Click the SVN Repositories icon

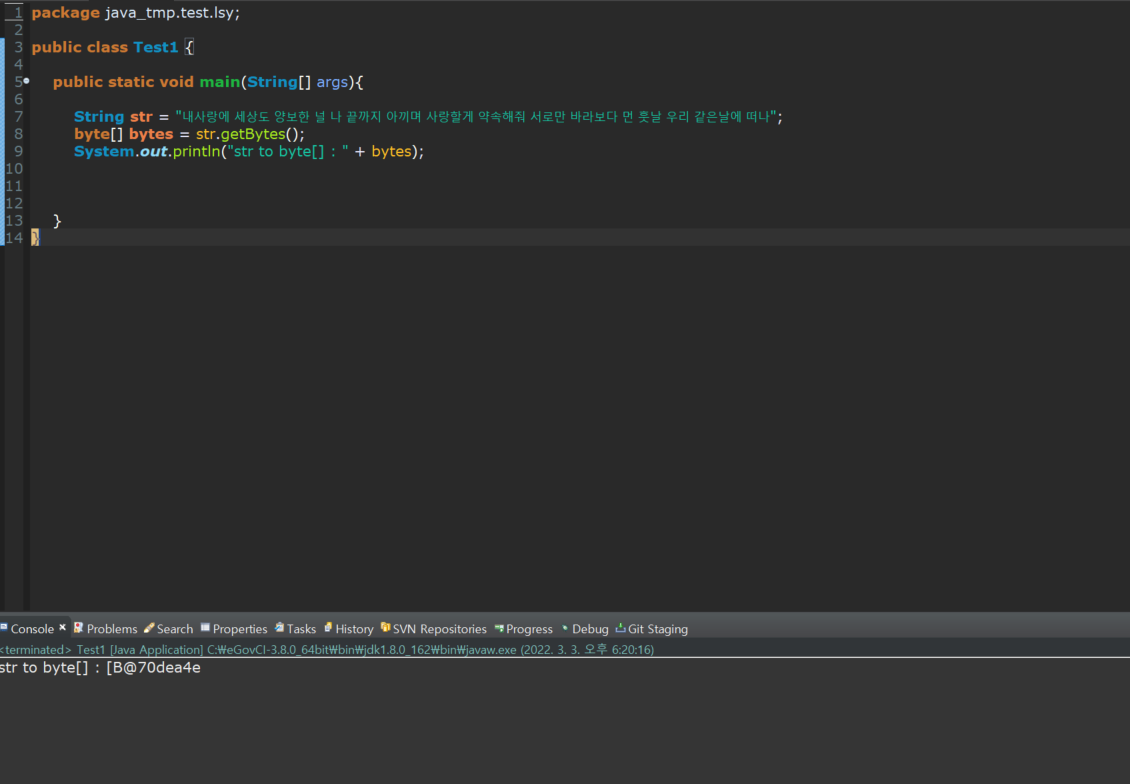pos(386,628)
